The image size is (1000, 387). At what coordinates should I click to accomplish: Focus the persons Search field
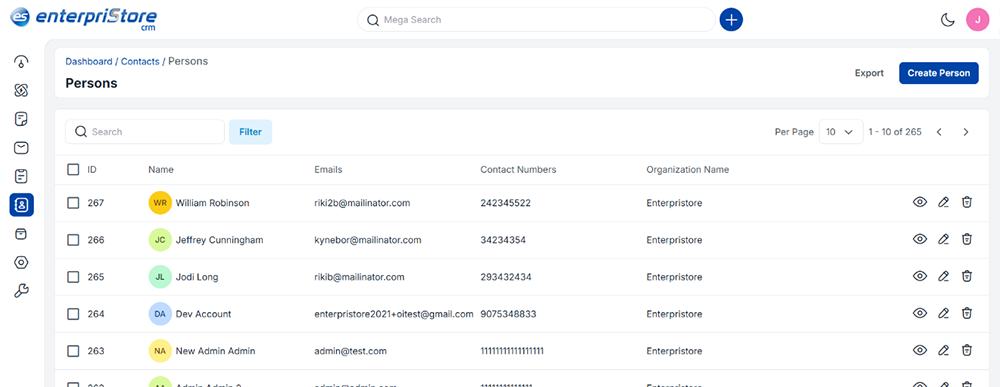[145, 132]
